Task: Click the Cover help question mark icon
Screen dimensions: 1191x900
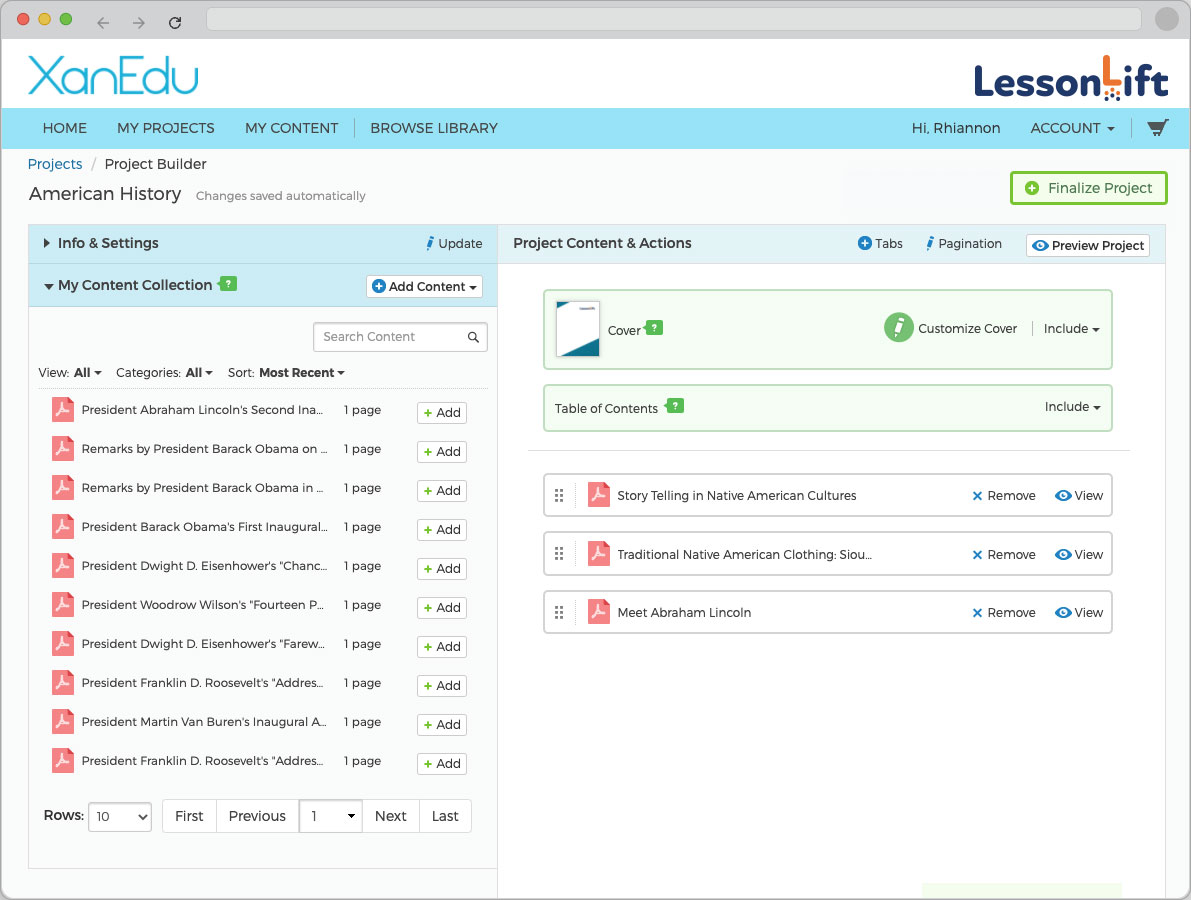Action: tap(655, 327)
